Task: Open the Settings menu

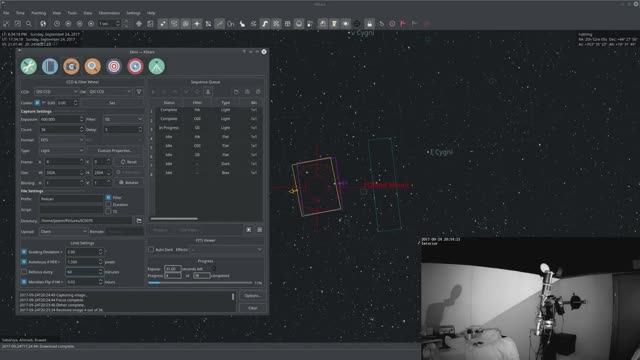Action: click(133, 13)
